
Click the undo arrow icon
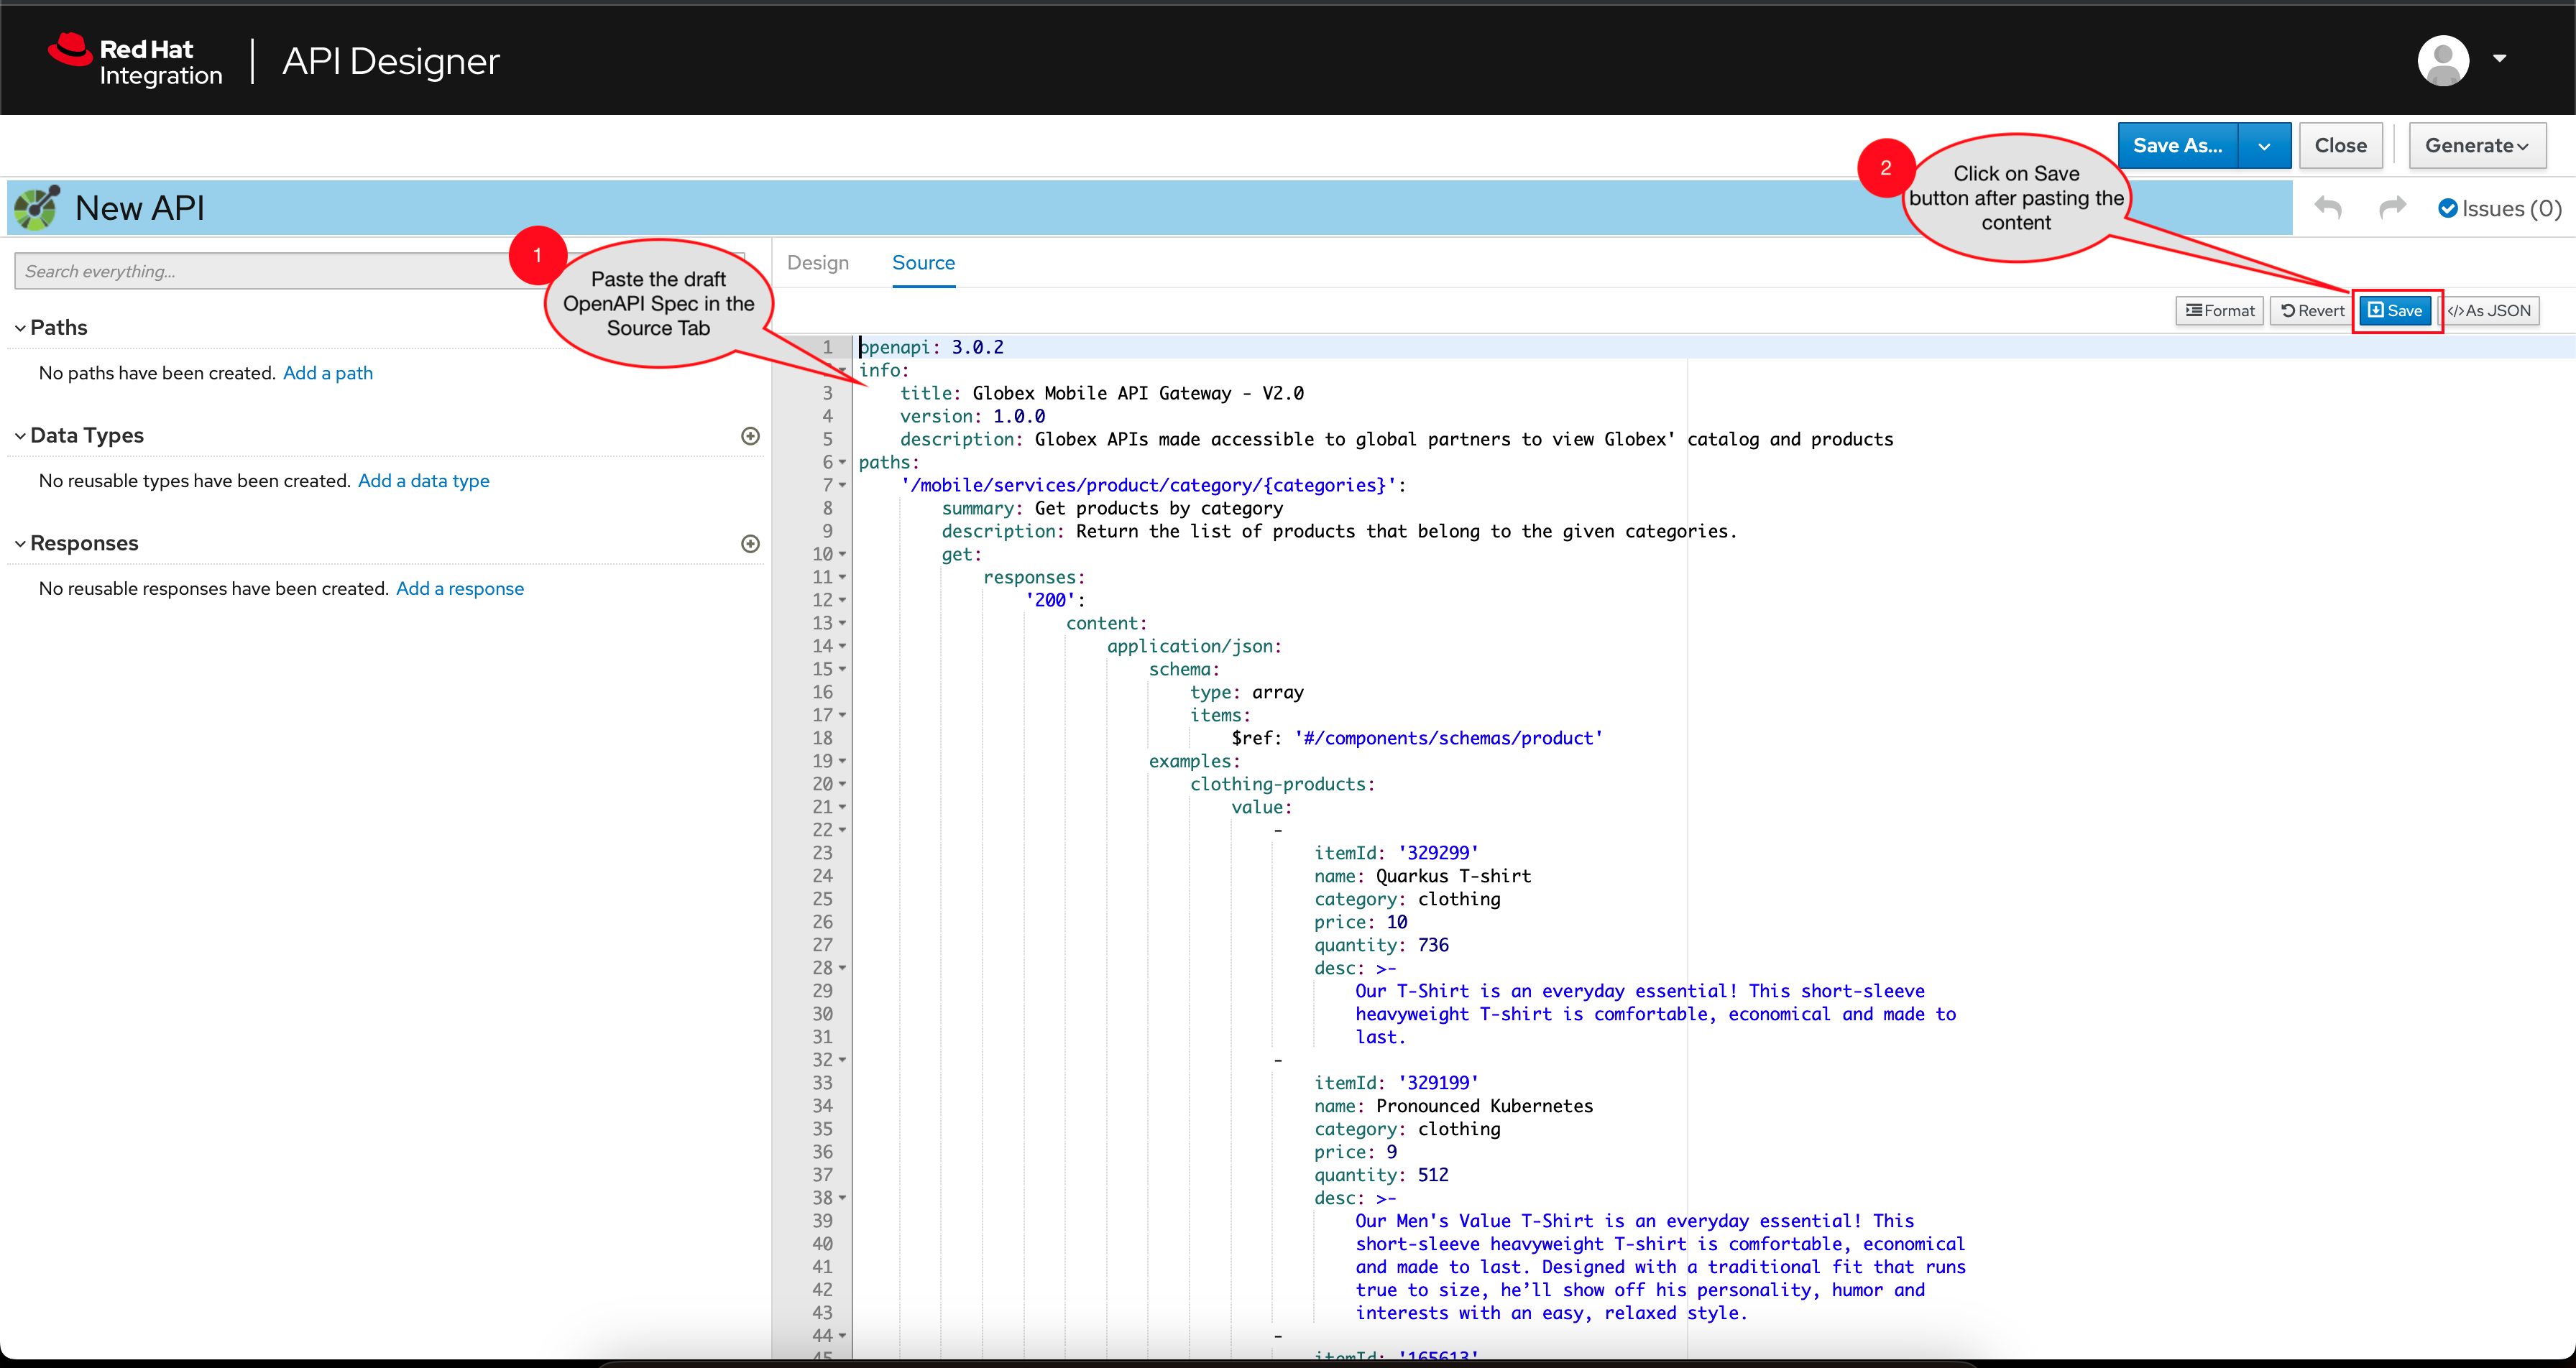coord(2328,207)
